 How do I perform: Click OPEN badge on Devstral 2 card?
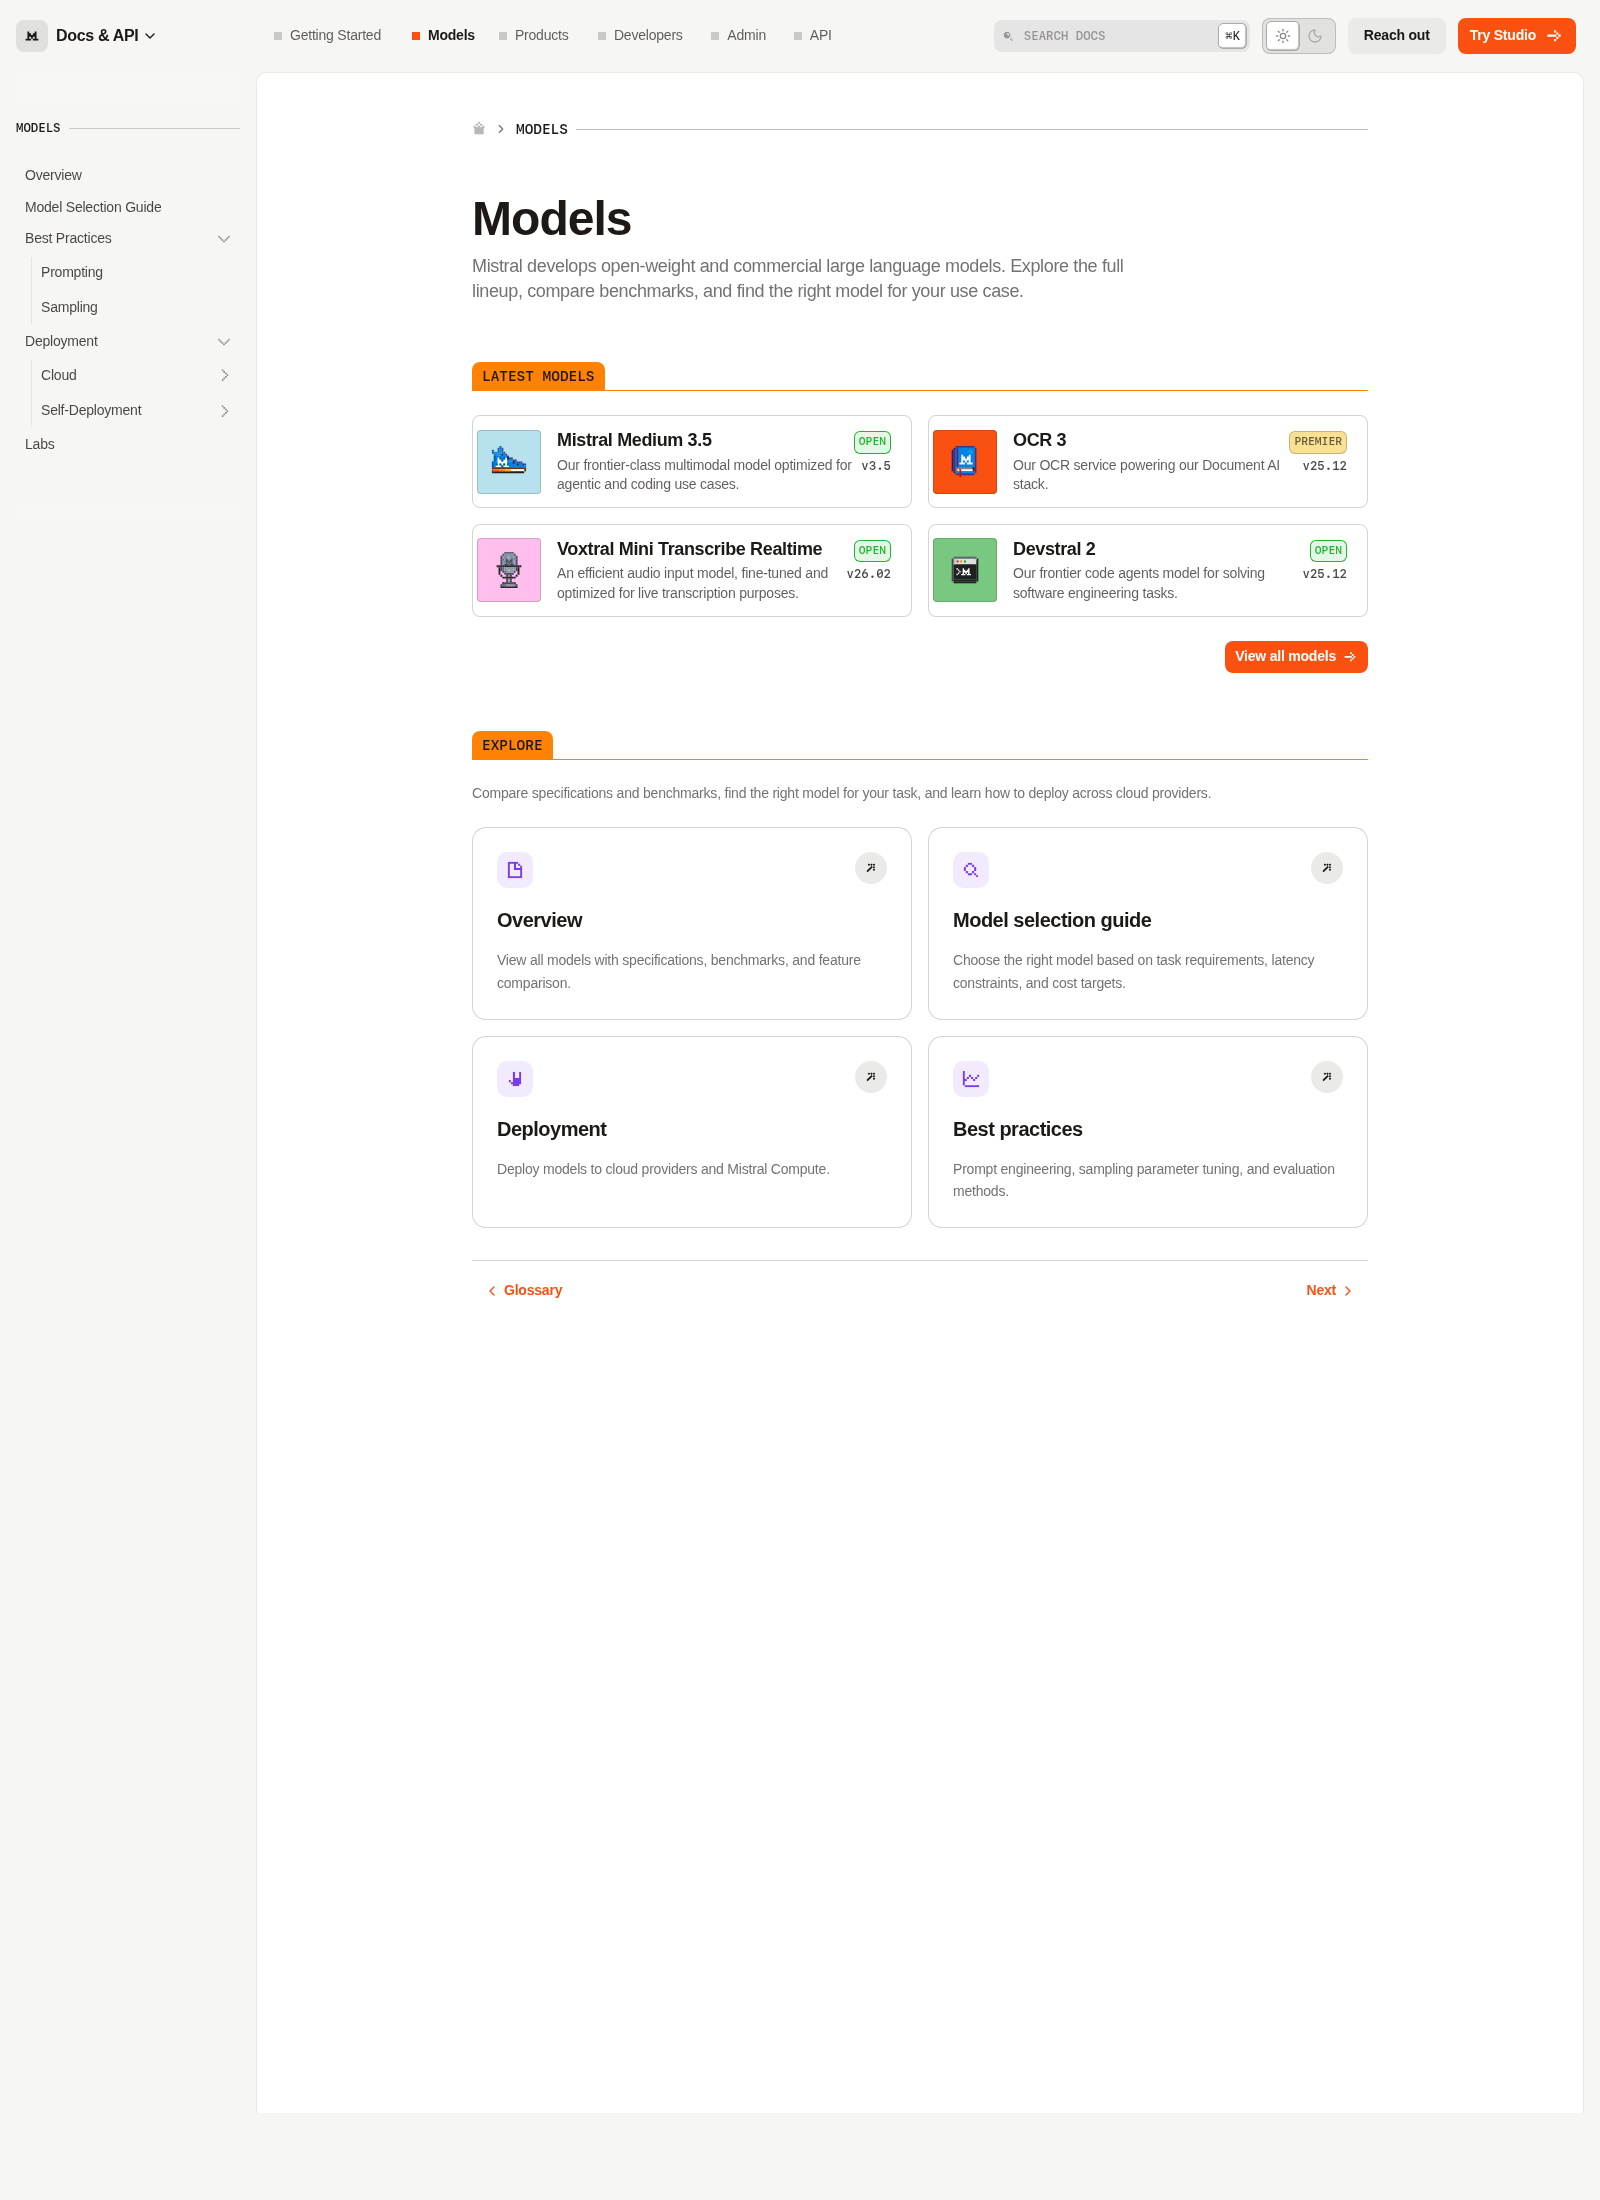tap(1328, 551)
